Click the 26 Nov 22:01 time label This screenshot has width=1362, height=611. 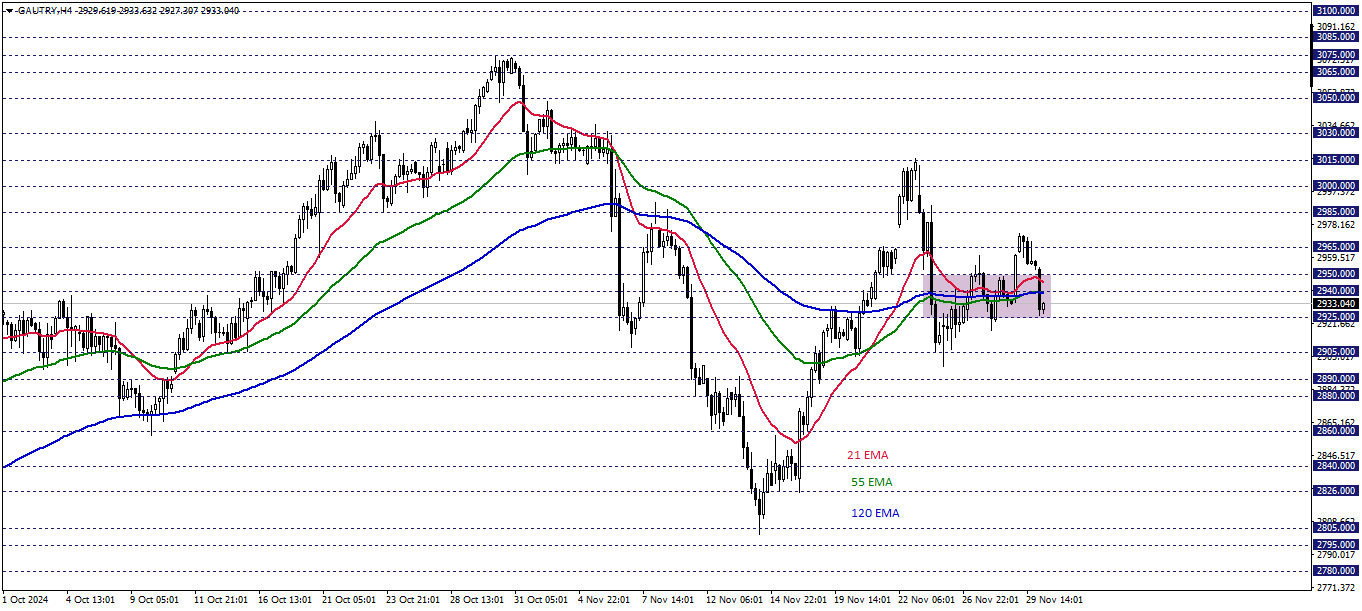(x=990, y=600)
